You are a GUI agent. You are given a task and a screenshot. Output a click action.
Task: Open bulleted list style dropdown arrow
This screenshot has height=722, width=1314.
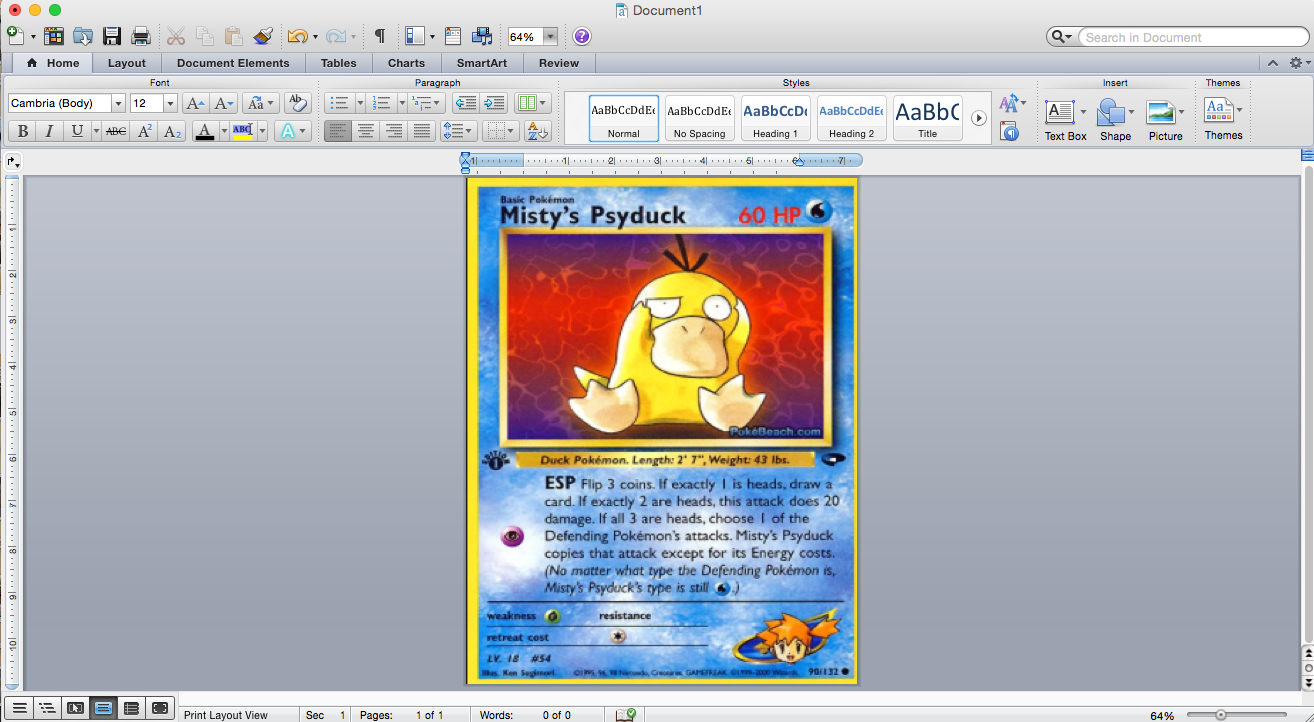point(360,103)
